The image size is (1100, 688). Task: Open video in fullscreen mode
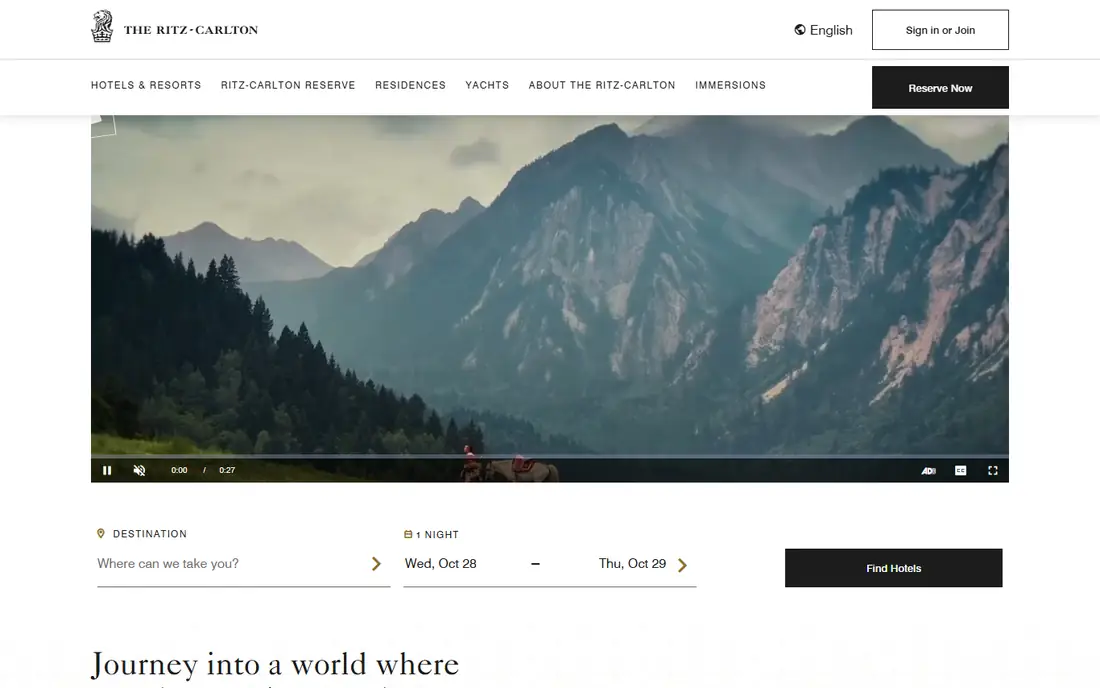tap(993, 471)
